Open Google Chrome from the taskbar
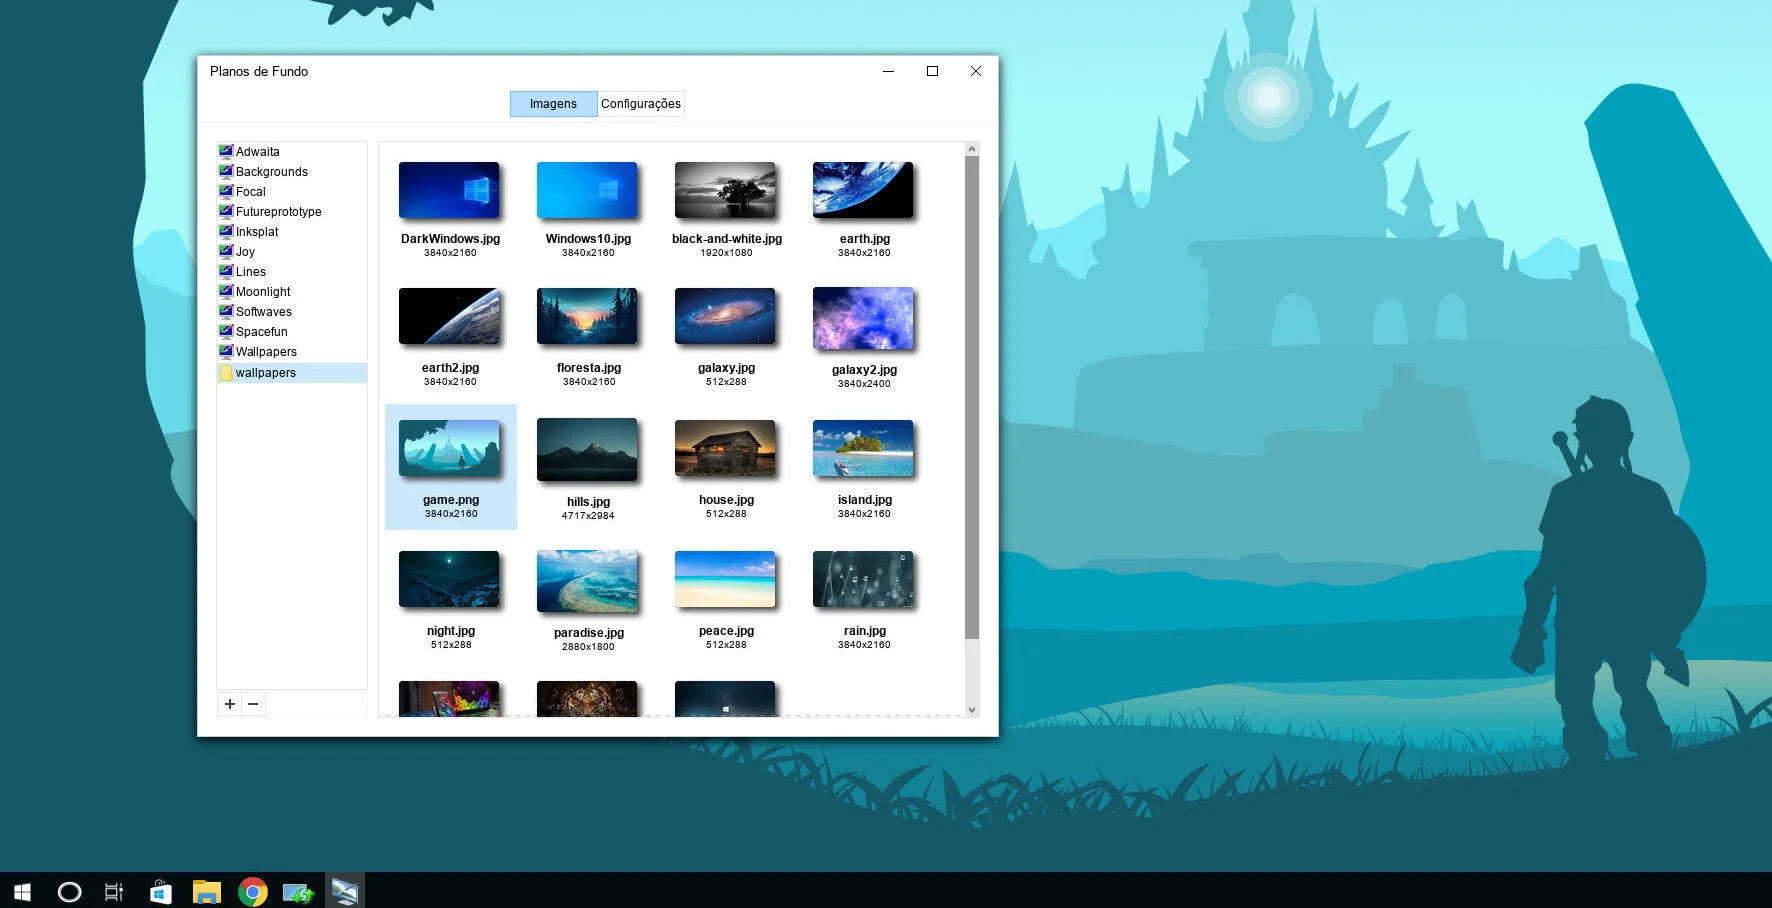 click(252, 891)
